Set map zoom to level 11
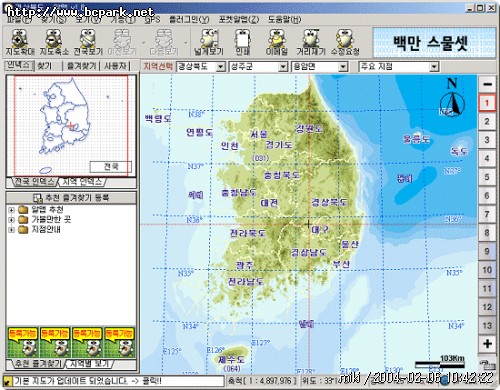500x390 pixels. click(487, 288)
